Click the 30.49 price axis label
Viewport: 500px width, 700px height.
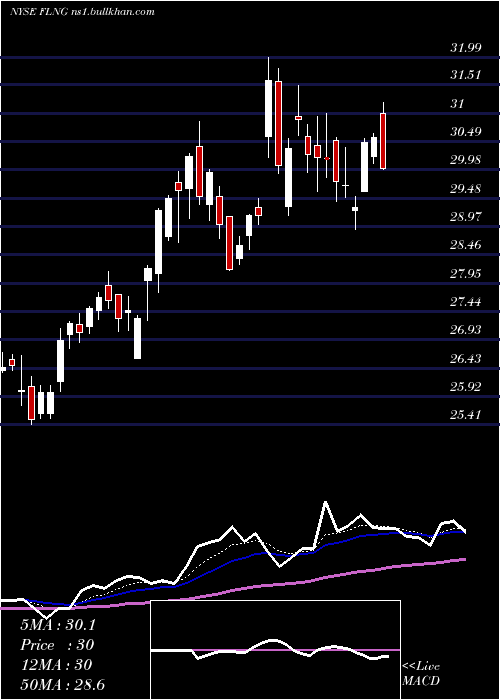[x=466, y=132]
